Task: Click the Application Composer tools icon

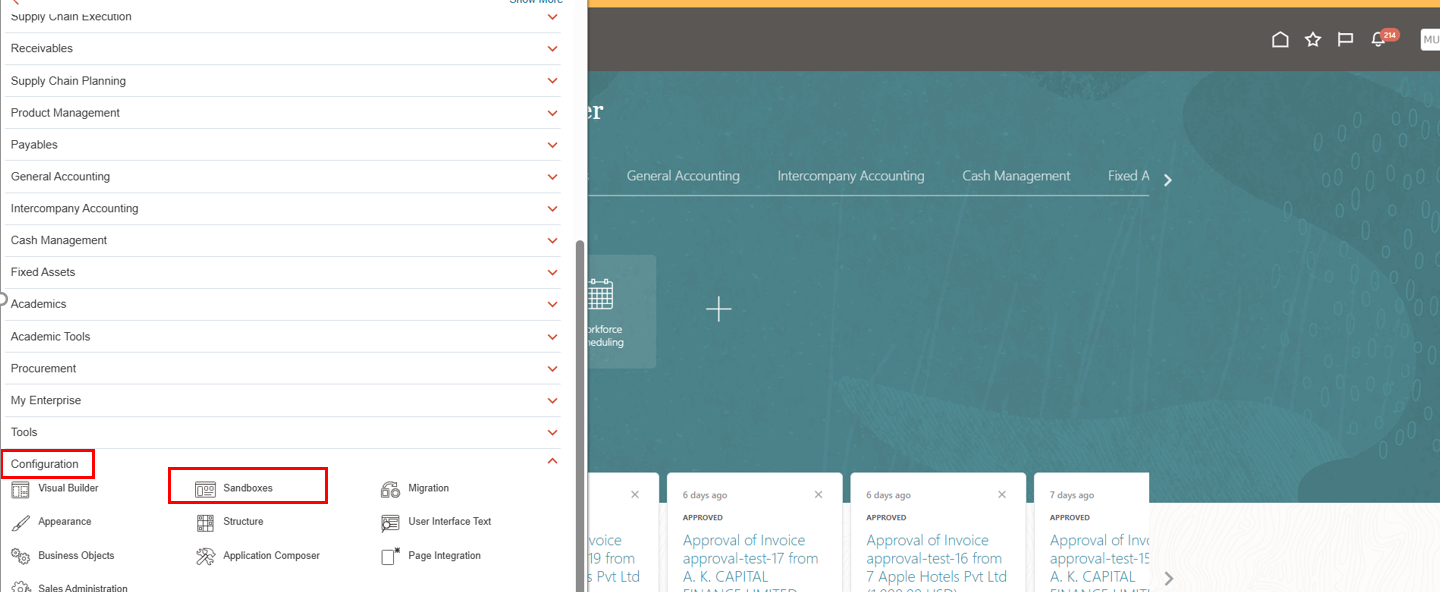Action: 205,556
